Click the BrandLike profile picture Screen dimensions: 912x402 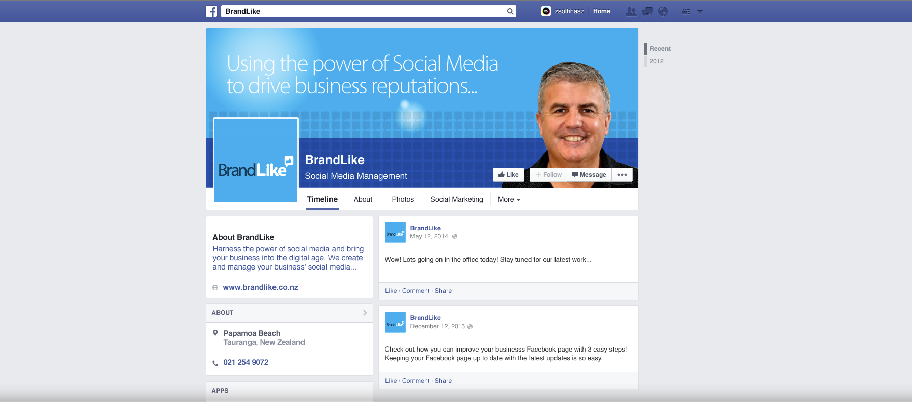tap(256, 160)
